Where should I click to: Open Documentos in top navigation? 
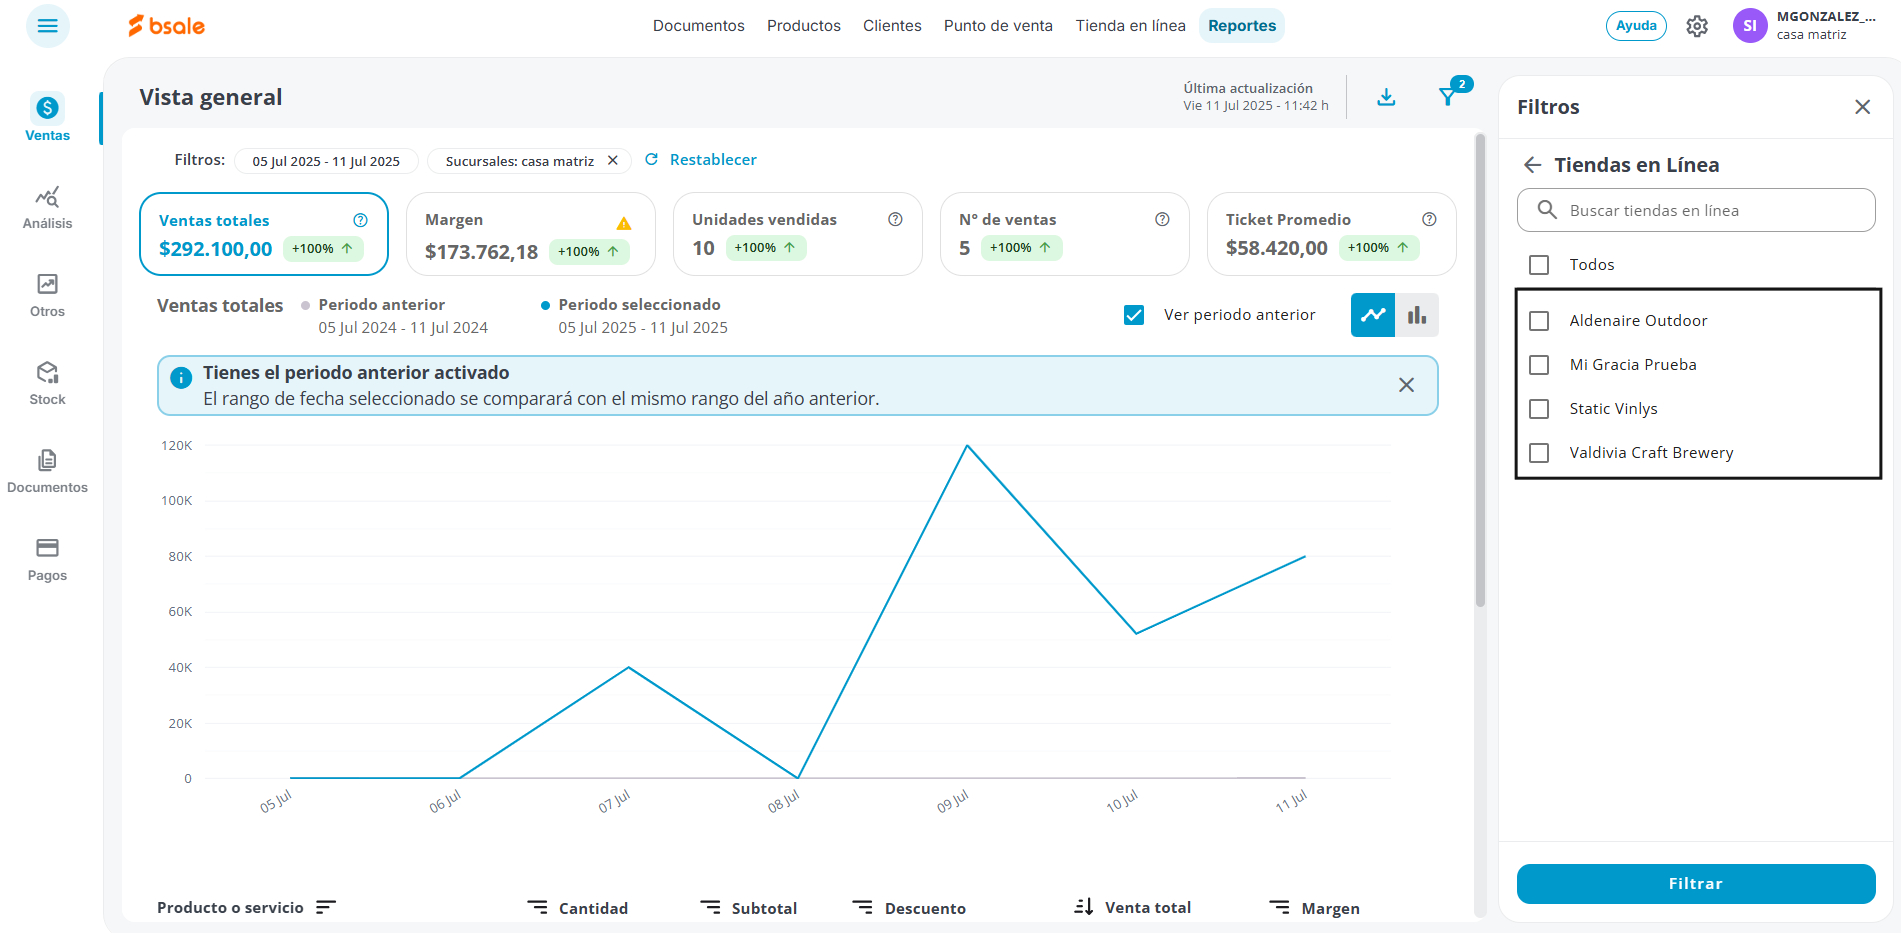pos(699,26)
